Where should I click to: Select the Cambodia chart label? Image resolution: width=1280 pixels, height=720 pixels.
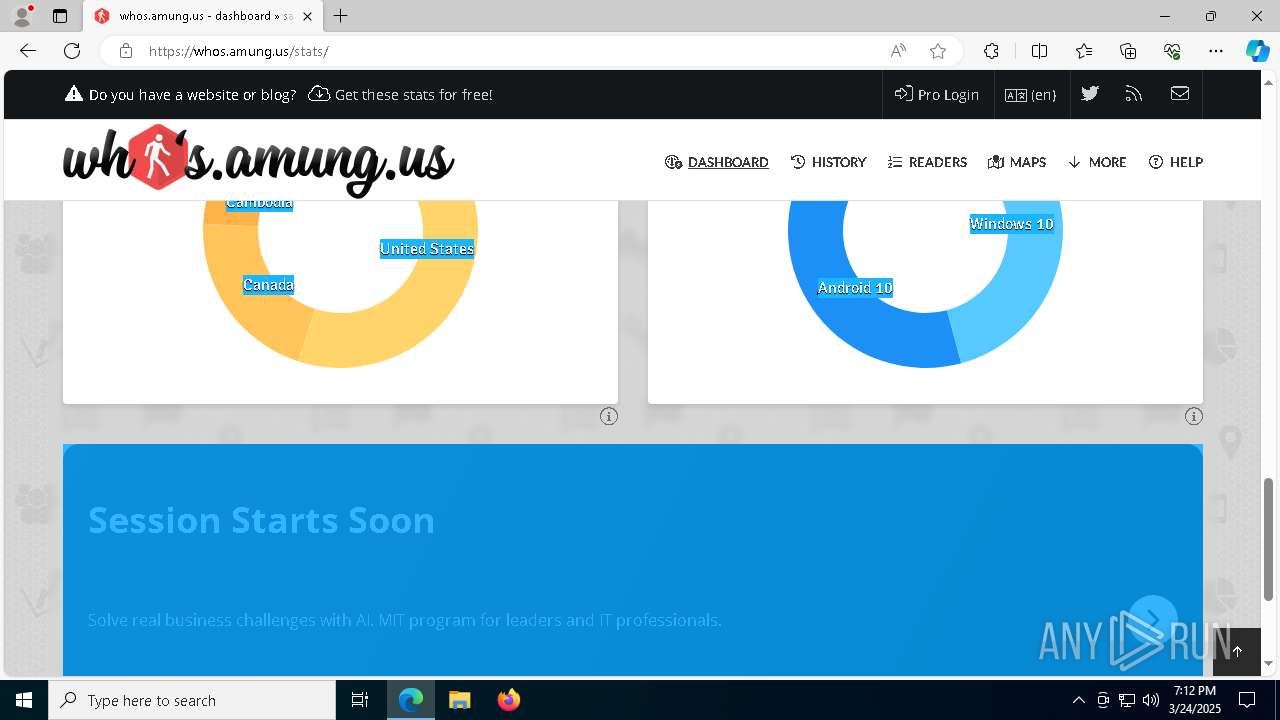[259, 204]
